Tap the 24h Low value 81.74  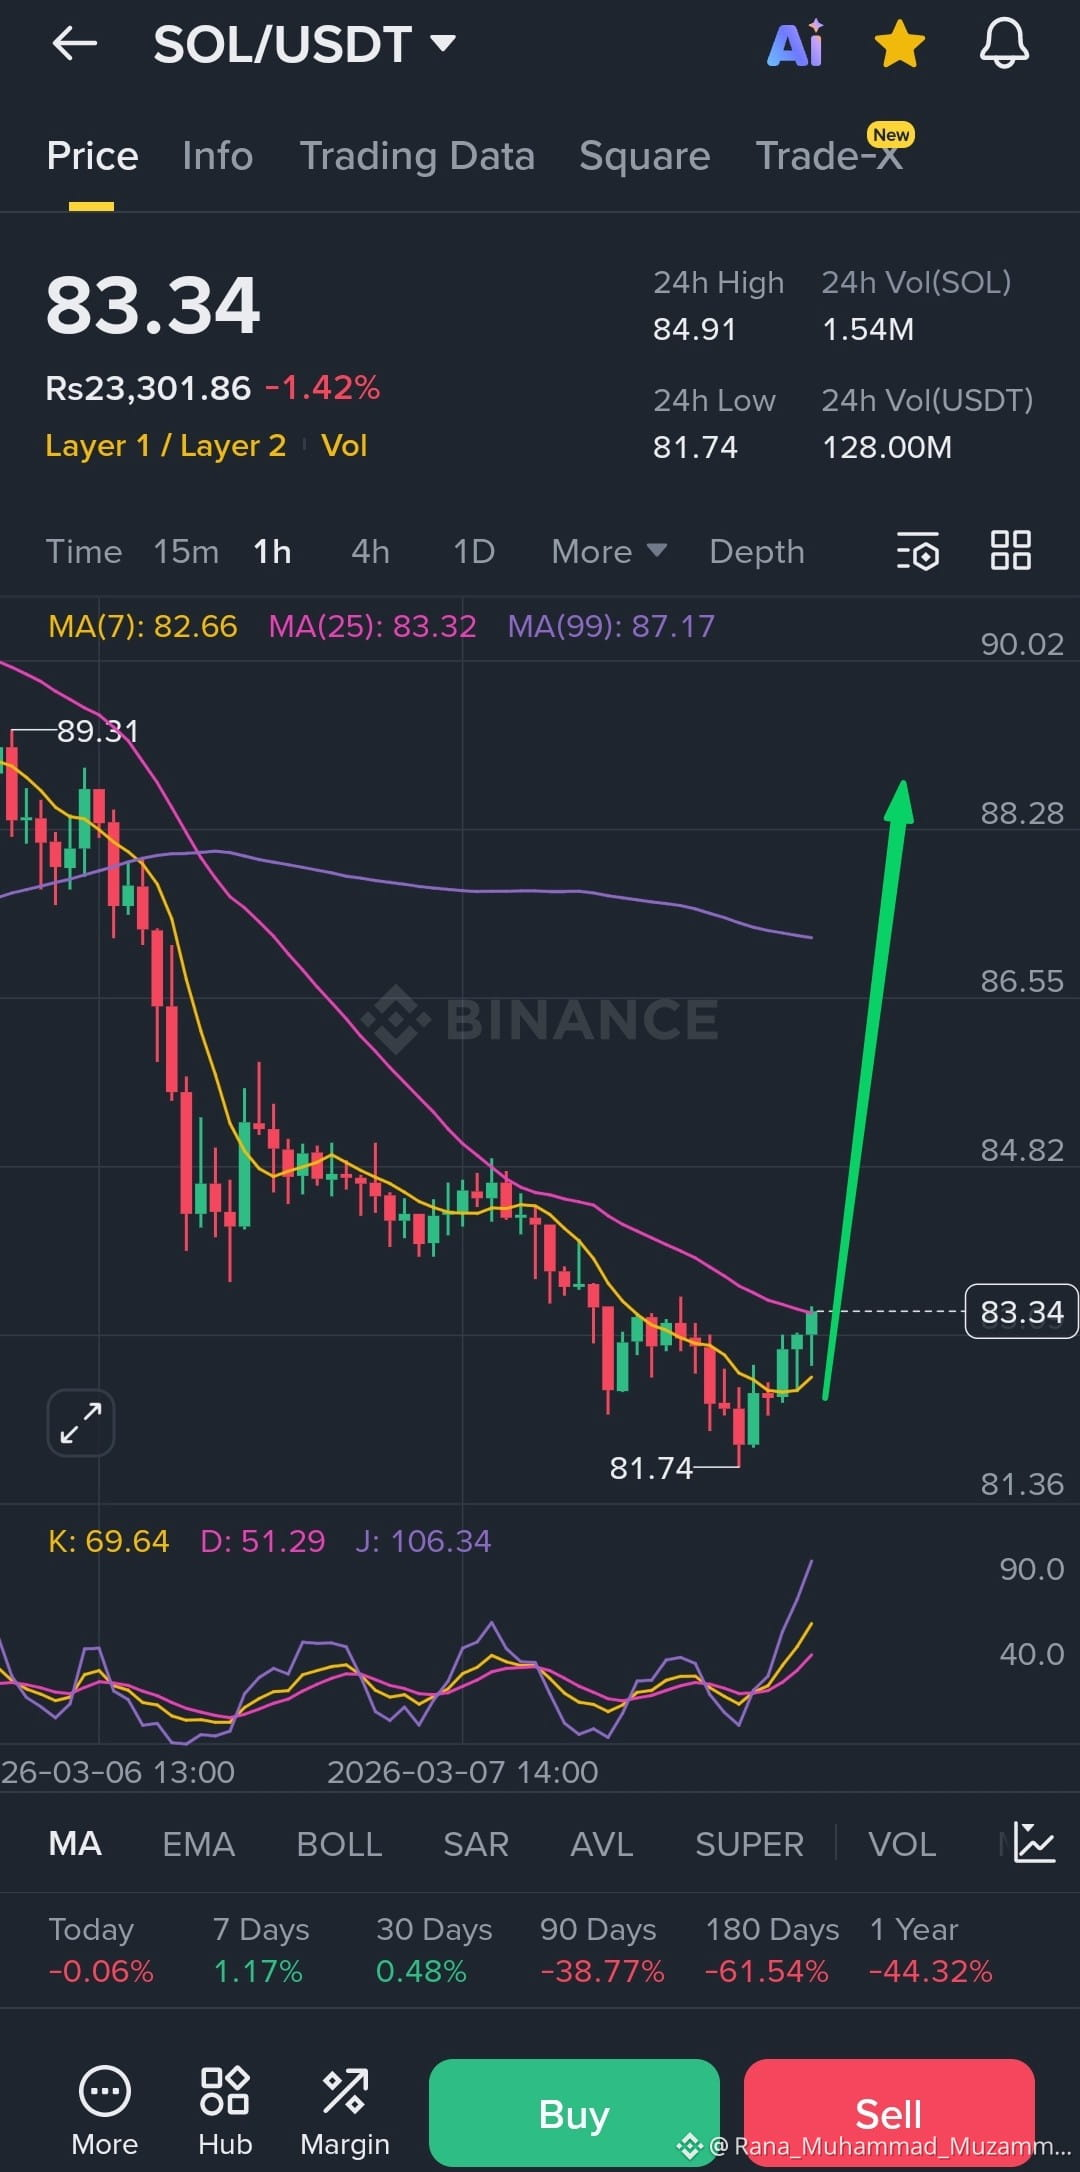[x=695, y=447]
